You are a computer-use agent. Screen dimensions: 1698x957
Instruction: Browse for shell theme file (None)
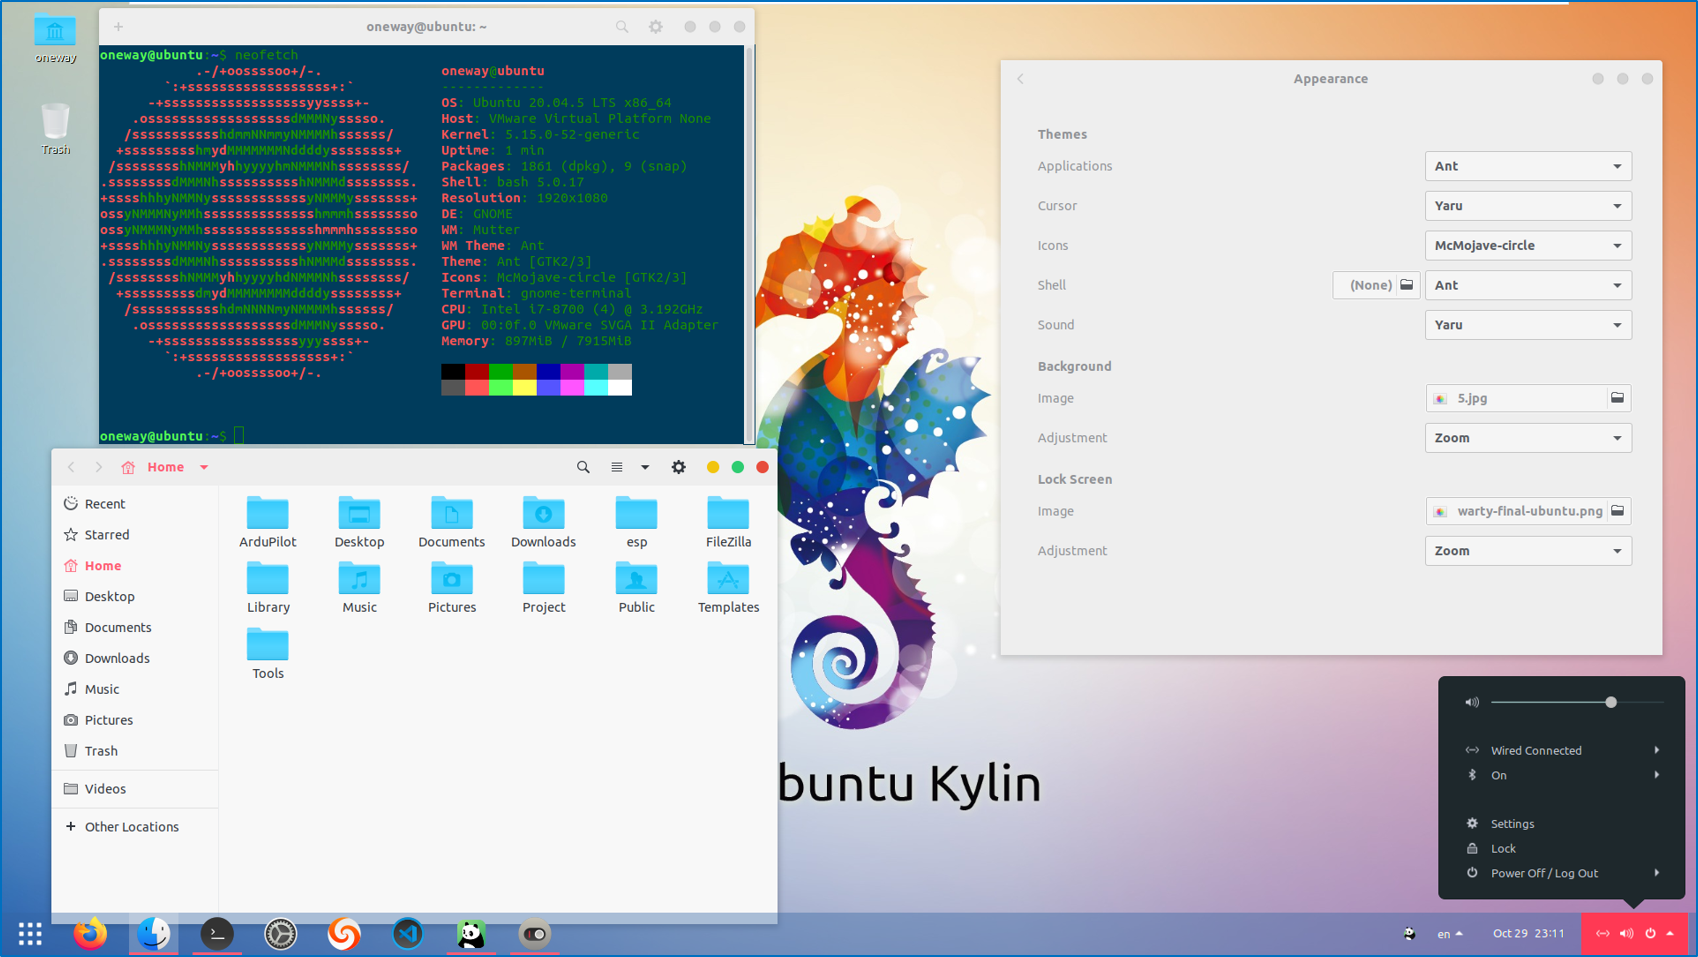click(1376, 285)
